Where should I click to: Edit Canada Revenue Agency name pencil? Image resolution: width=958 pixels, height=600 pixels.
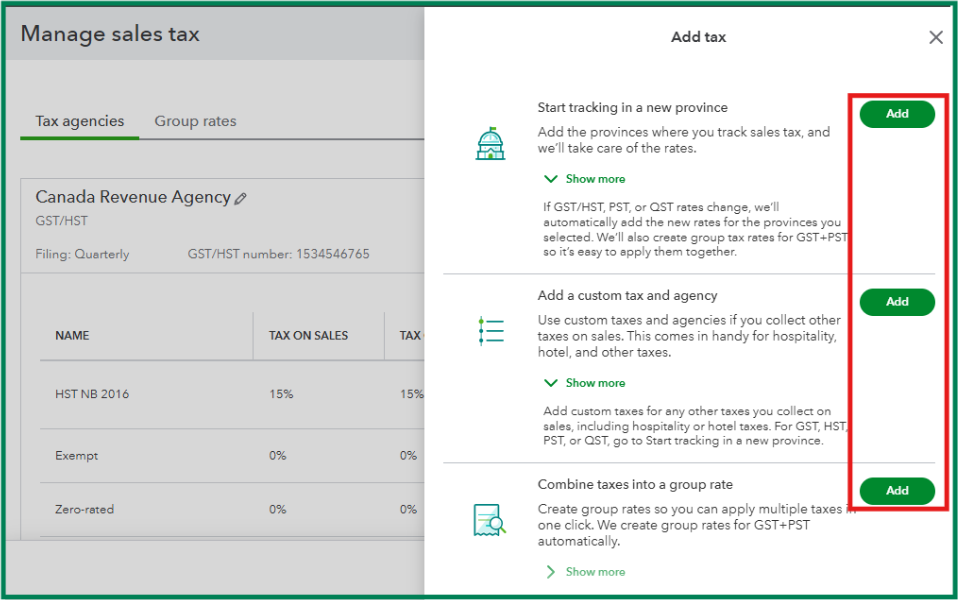click(x=241, y=199)
